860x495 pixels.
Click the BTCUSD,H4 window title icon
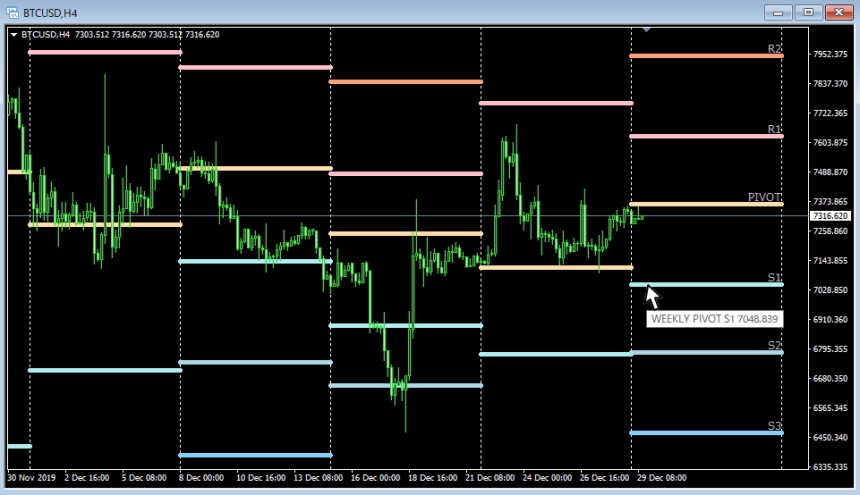(12, 13)
